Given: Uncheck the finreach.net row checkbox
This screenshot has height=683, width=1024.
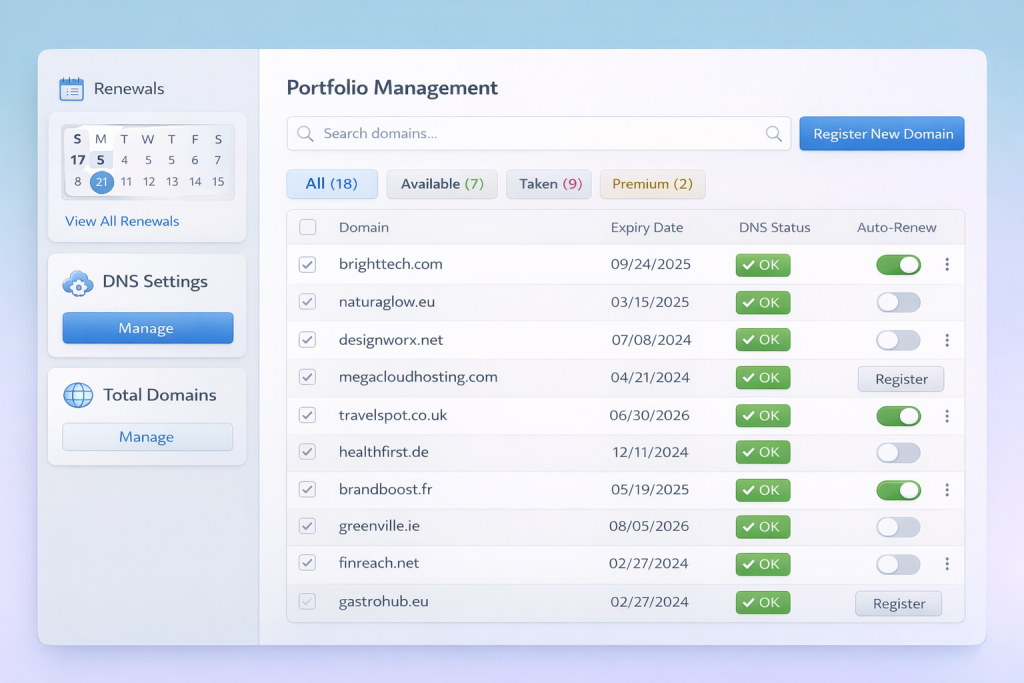Looking at the screenshot, I should 308,563.
